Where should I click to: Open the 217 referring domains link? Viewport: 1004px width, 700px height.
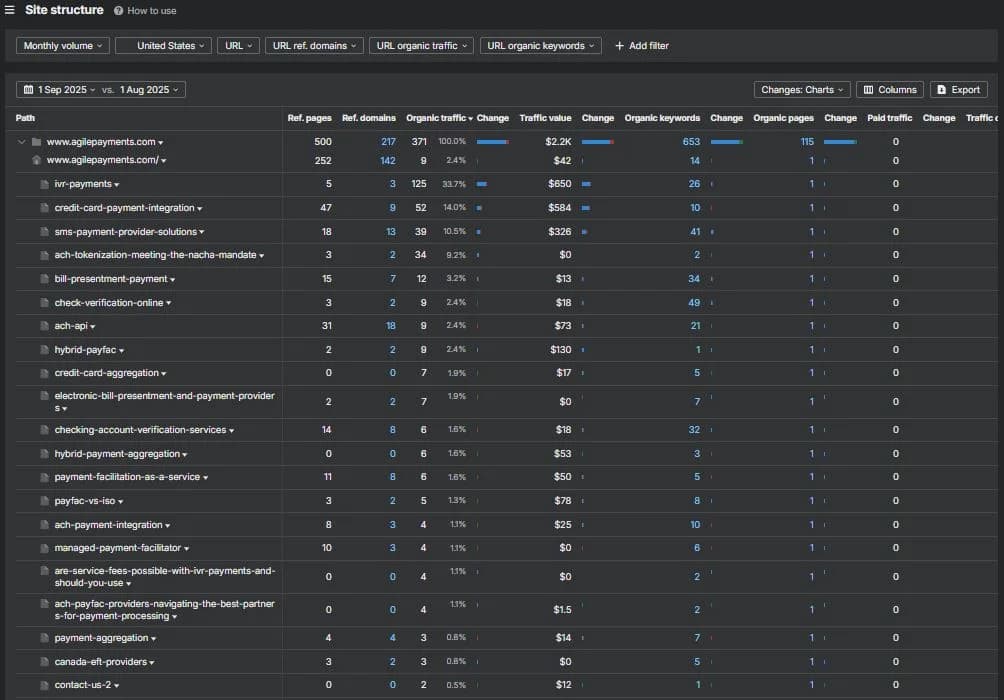point(388,142)
